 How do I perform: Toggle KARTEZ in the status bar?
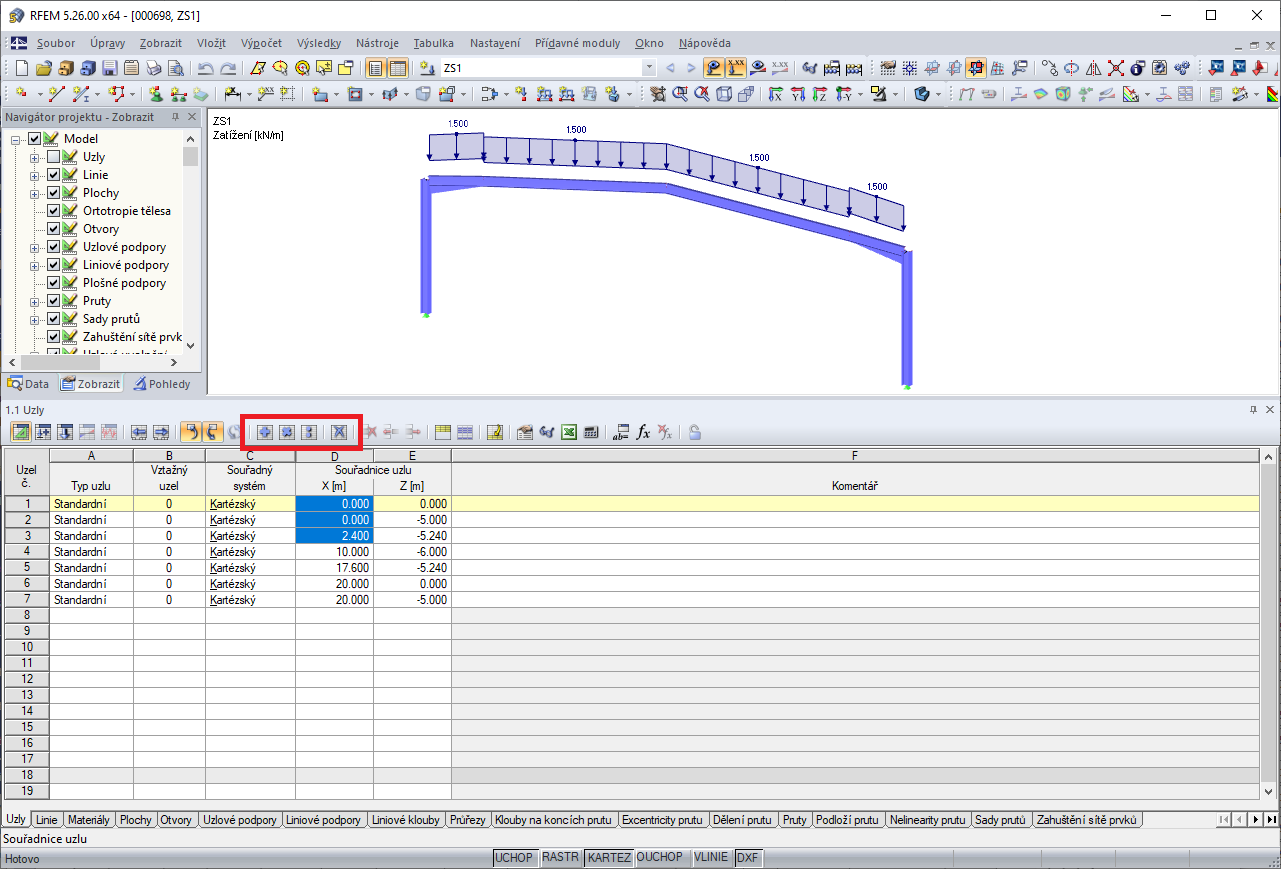click(x=608, y=858)
